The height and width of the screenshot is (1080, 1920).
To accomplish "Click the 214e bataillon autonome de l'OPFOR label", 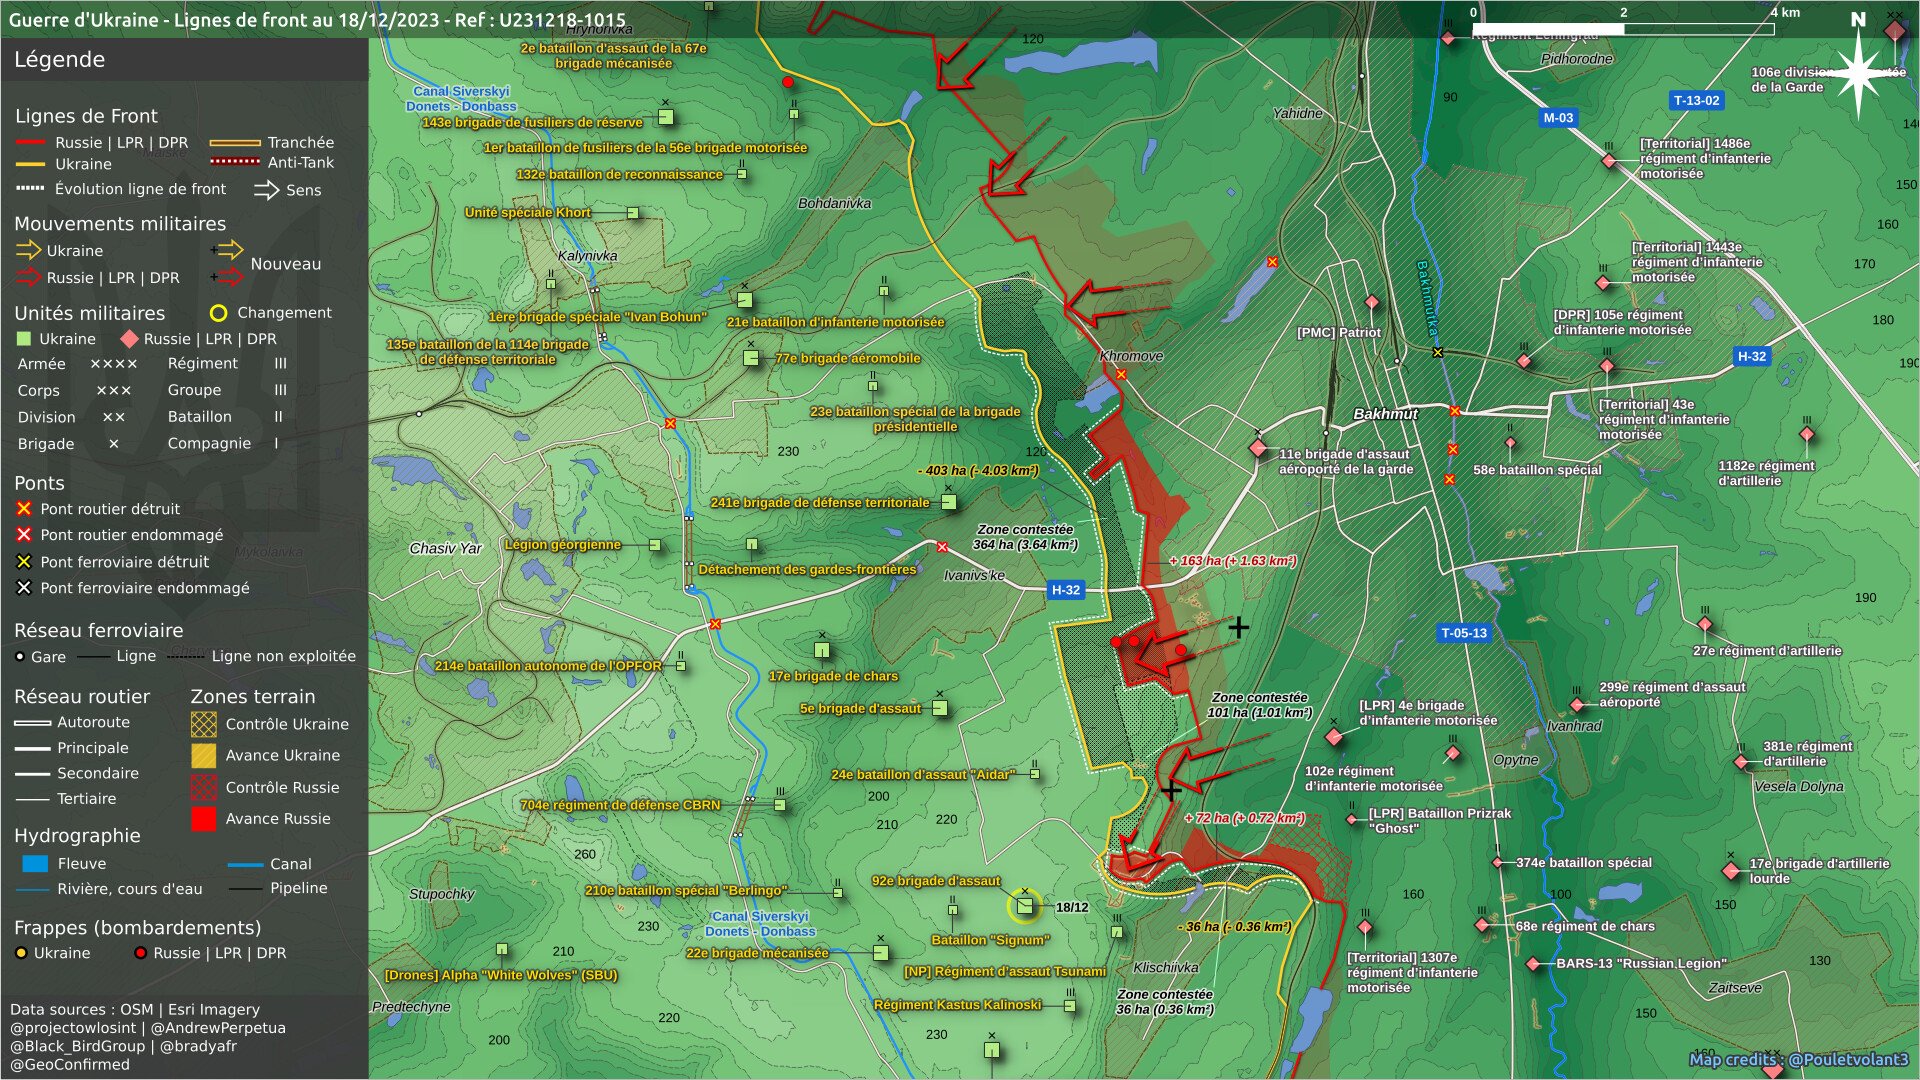I will click(x=548, y=666).
